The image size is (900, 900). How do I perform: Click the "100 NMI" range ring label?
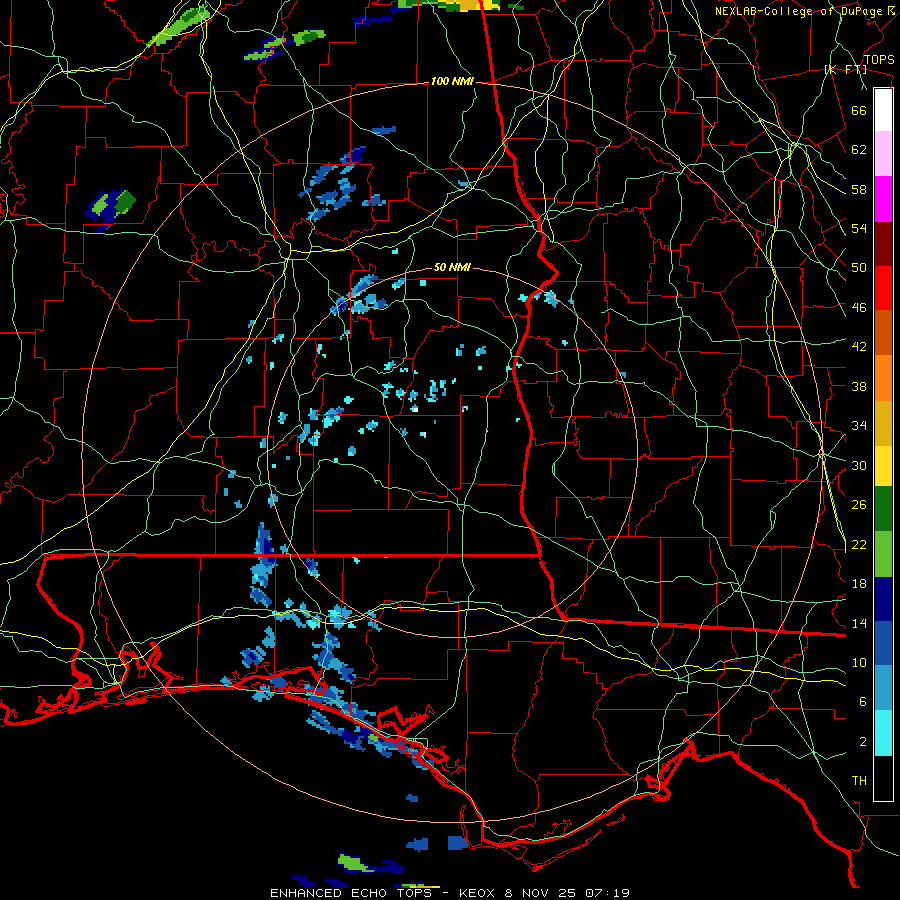point(452,82)
